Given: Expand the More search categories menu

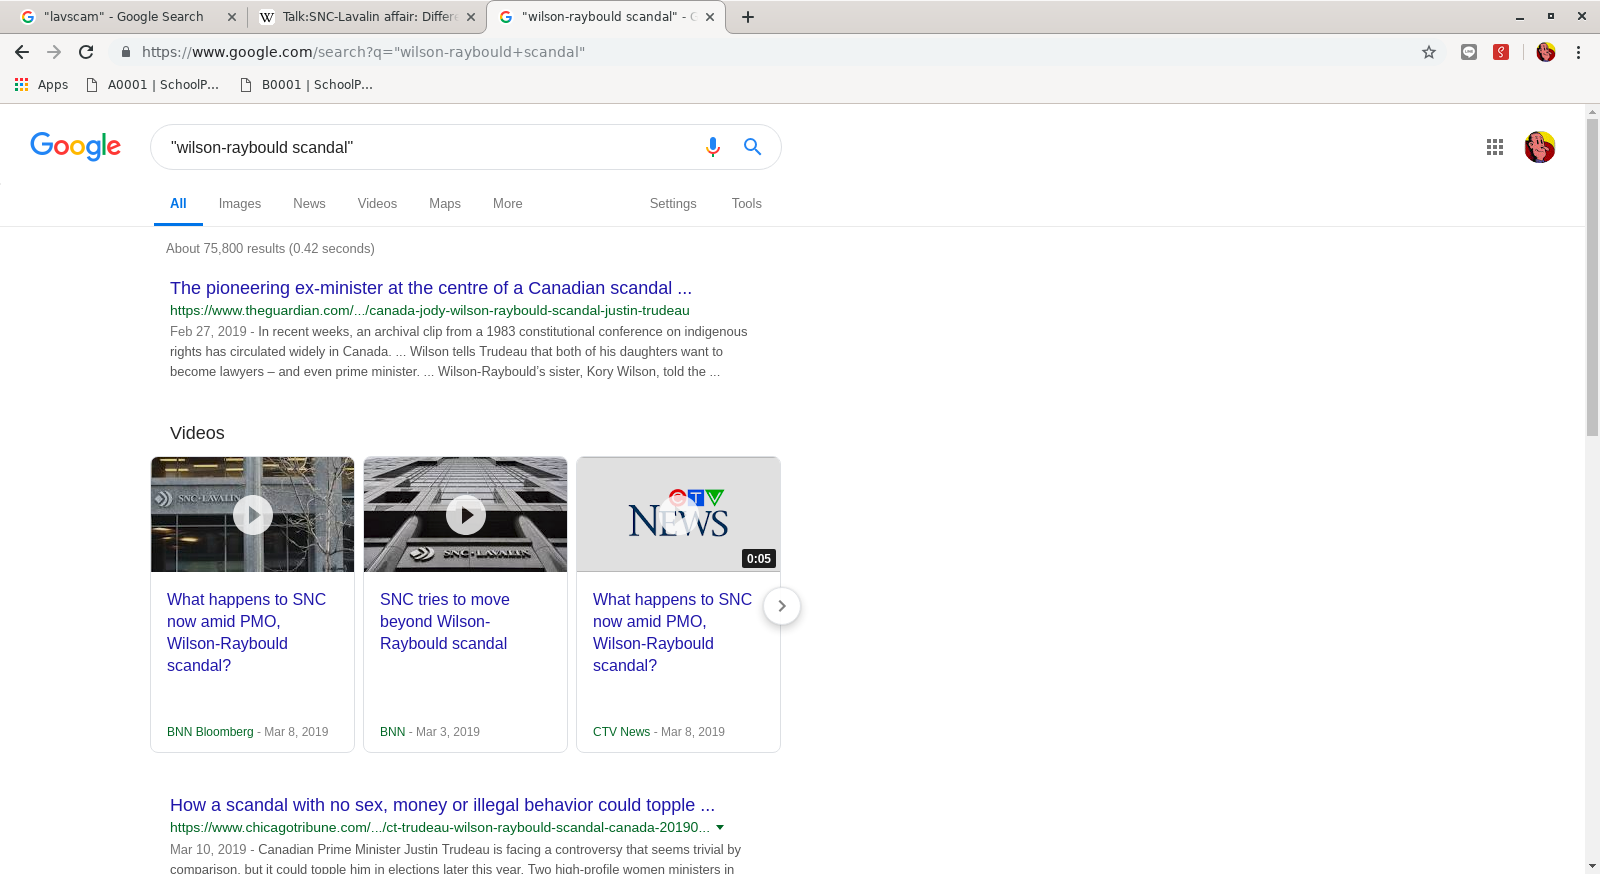Looking at the screenshot, I should click(508, 203).
